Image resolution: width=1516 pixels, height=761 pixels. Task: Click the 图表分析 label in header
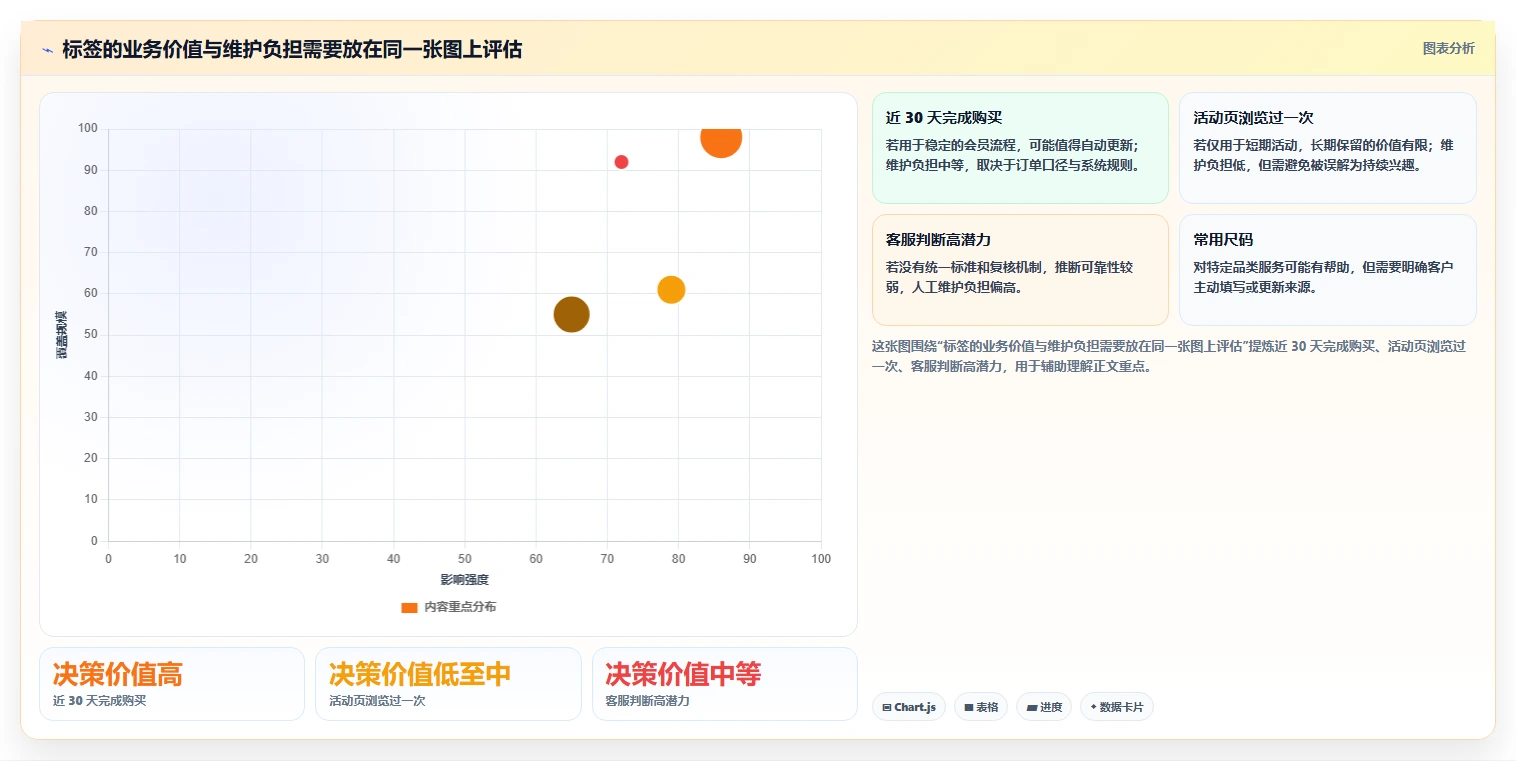1448,48
